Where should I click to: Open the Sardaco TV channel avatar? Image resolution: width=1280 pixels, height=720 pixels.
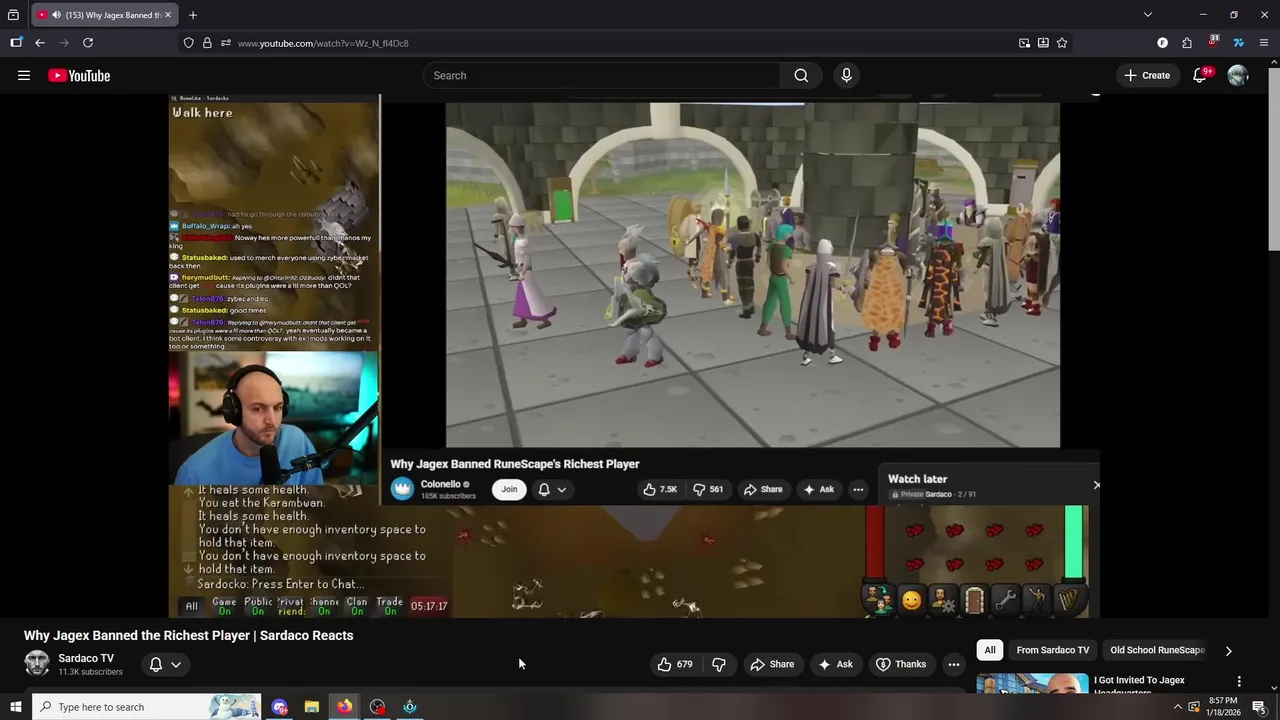click(x=37, y=664)
